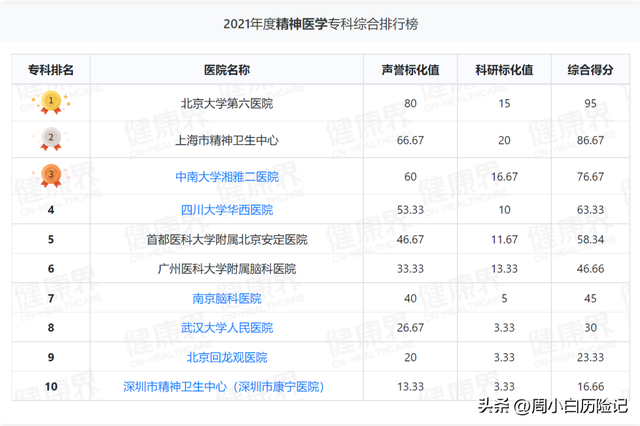Click the total score 63.33
Image resolution: width=640 pixels, height=426 pixels.
590,210
